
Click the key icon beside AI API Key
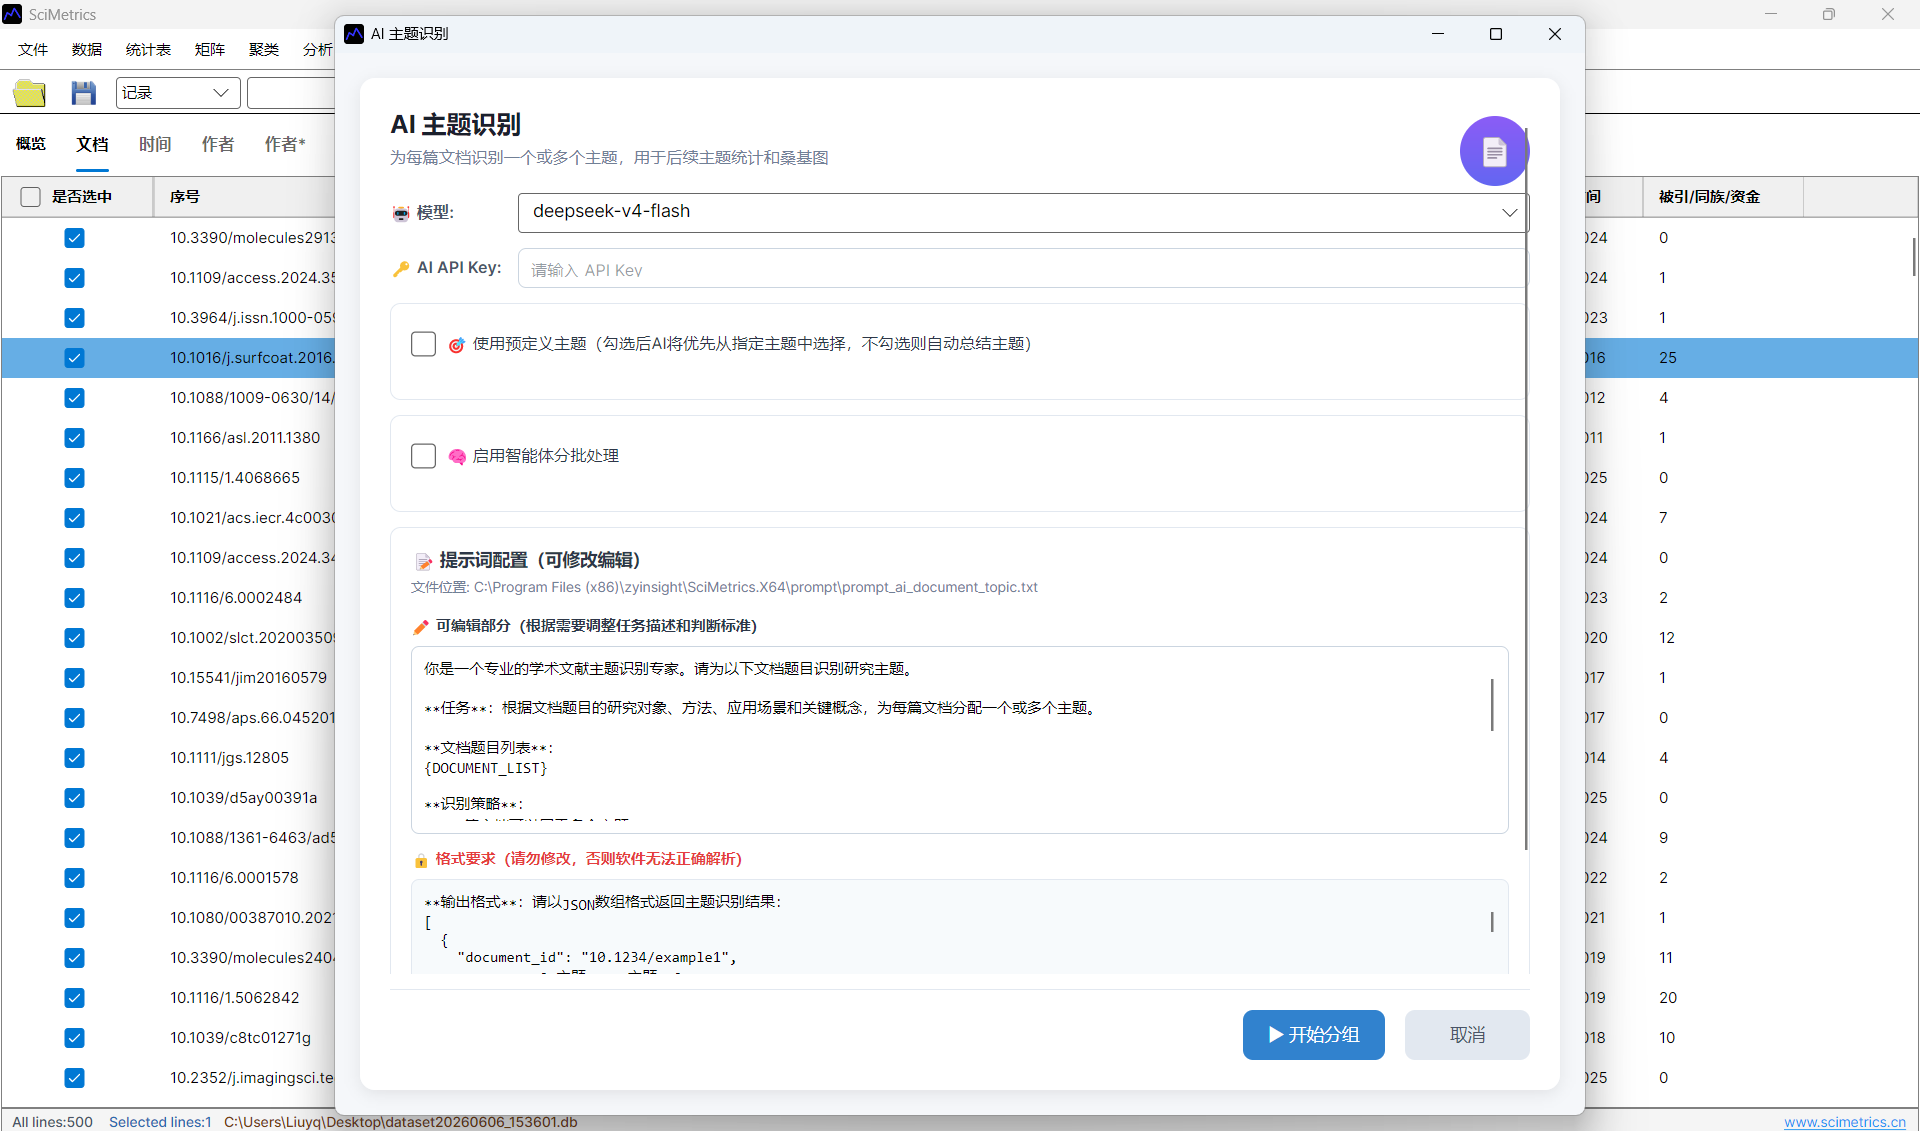[401, 268]
